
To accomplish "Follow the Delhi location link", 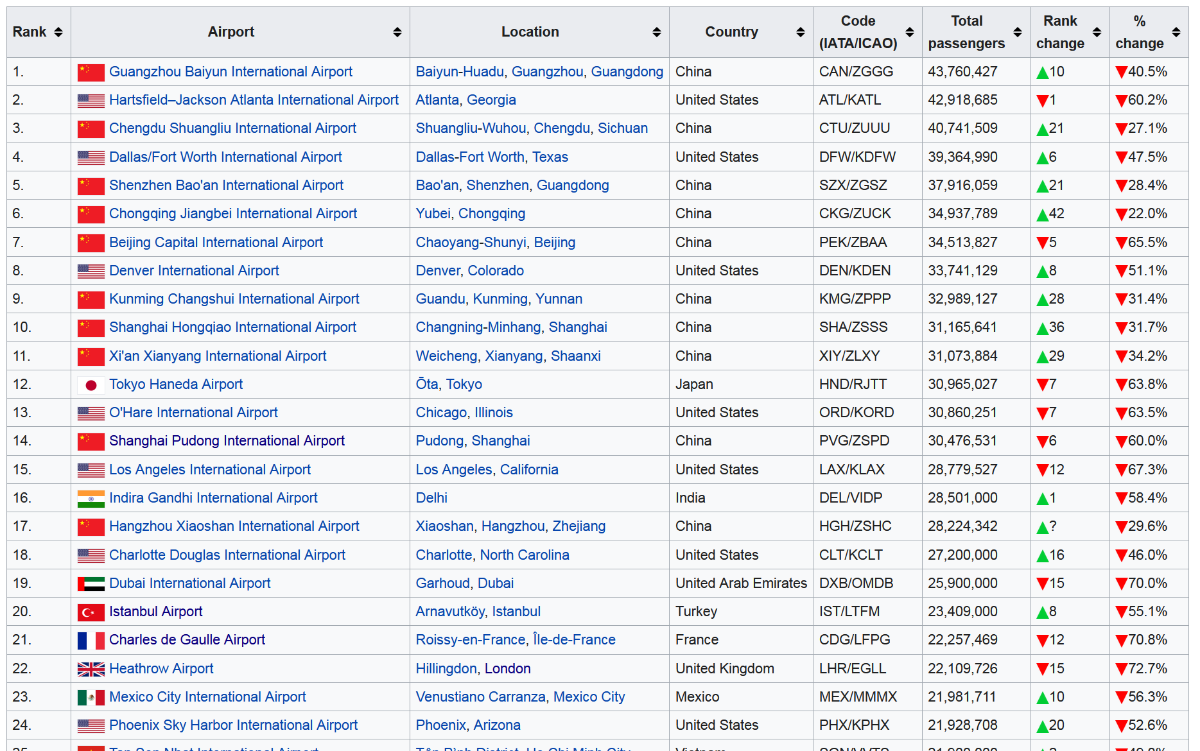I will point(432,498).
